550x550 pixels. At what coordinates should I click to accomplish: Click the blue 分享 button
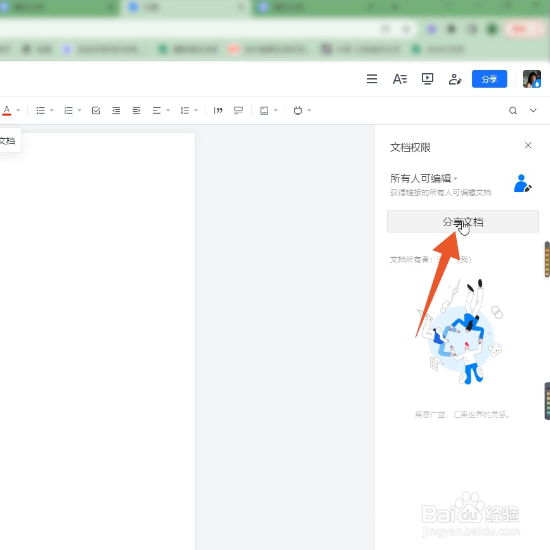point(489,79)
